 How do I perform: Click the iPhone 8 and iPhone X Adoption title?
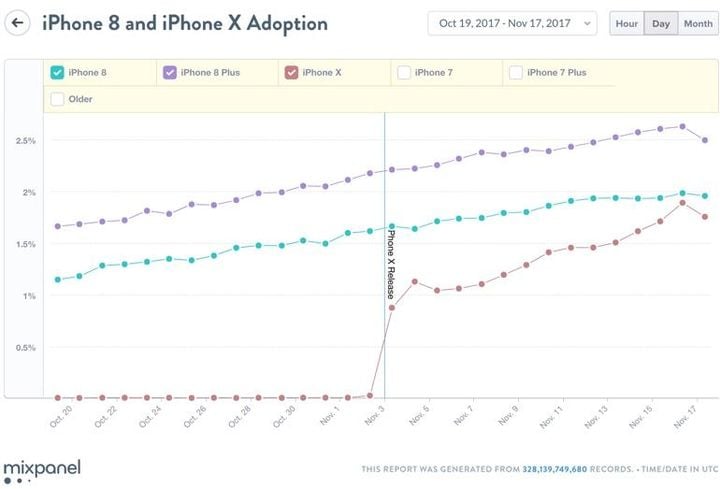(x=185, y=23)
